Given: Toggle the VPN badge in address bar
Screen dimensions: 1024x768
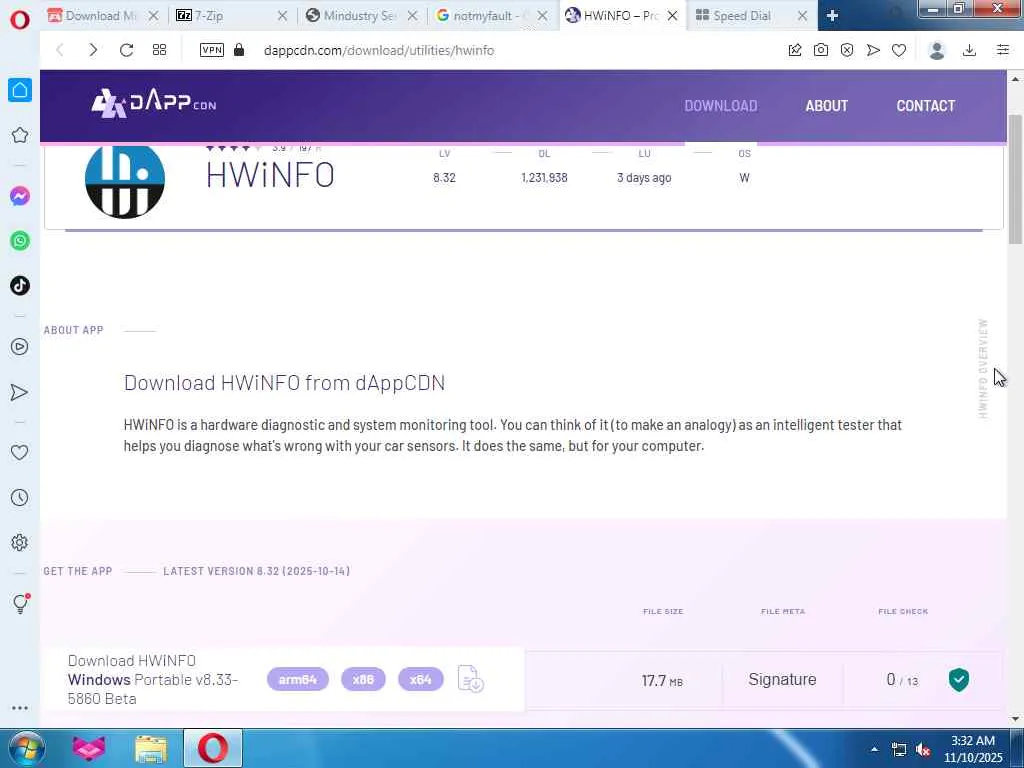Looking at the screenshot, I should [x=212, y=50].
